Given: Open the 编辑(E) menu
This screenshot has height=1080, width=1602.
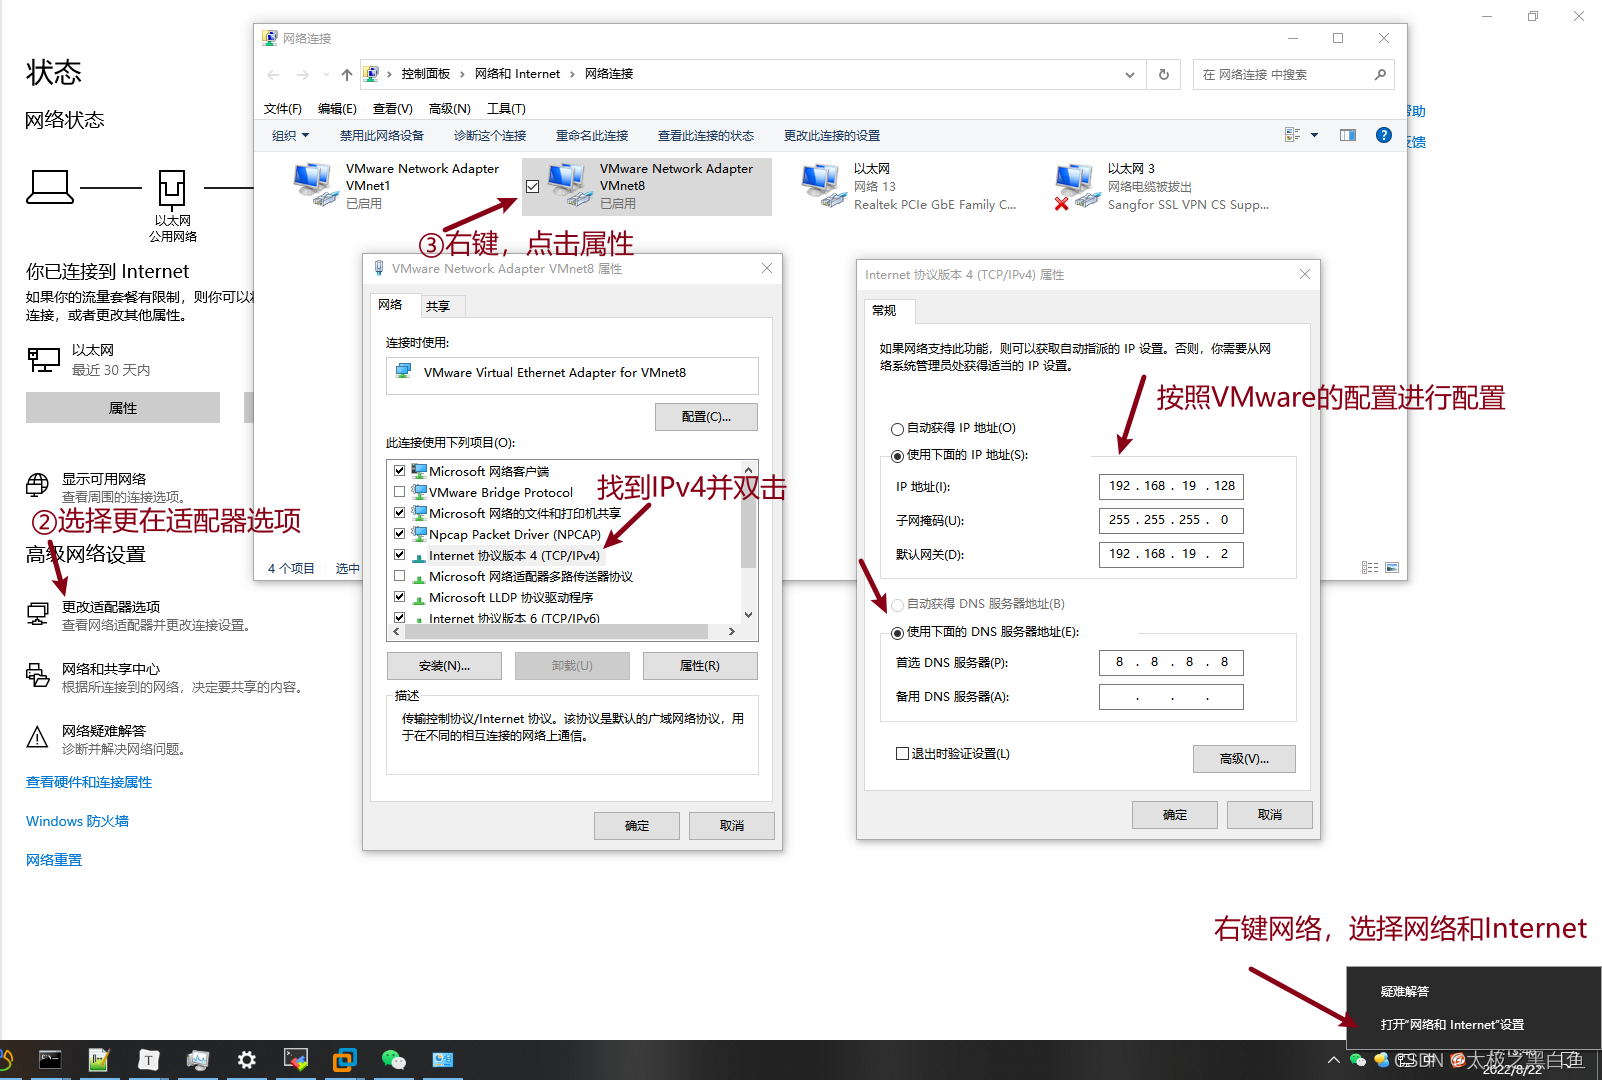Looking at the screenshot, I should tap(337, 109).
